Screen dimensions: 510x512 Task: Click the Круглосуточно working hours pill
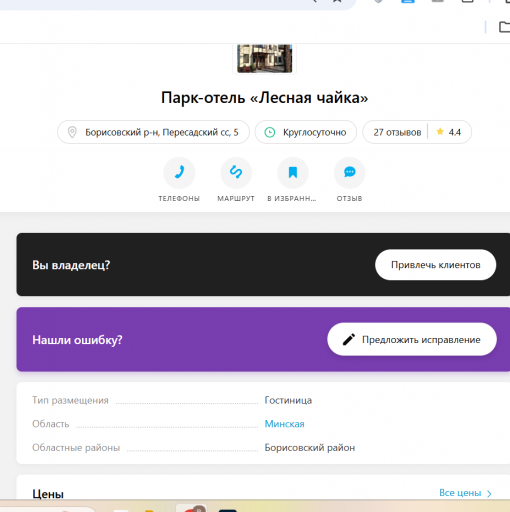coord(306,132)
